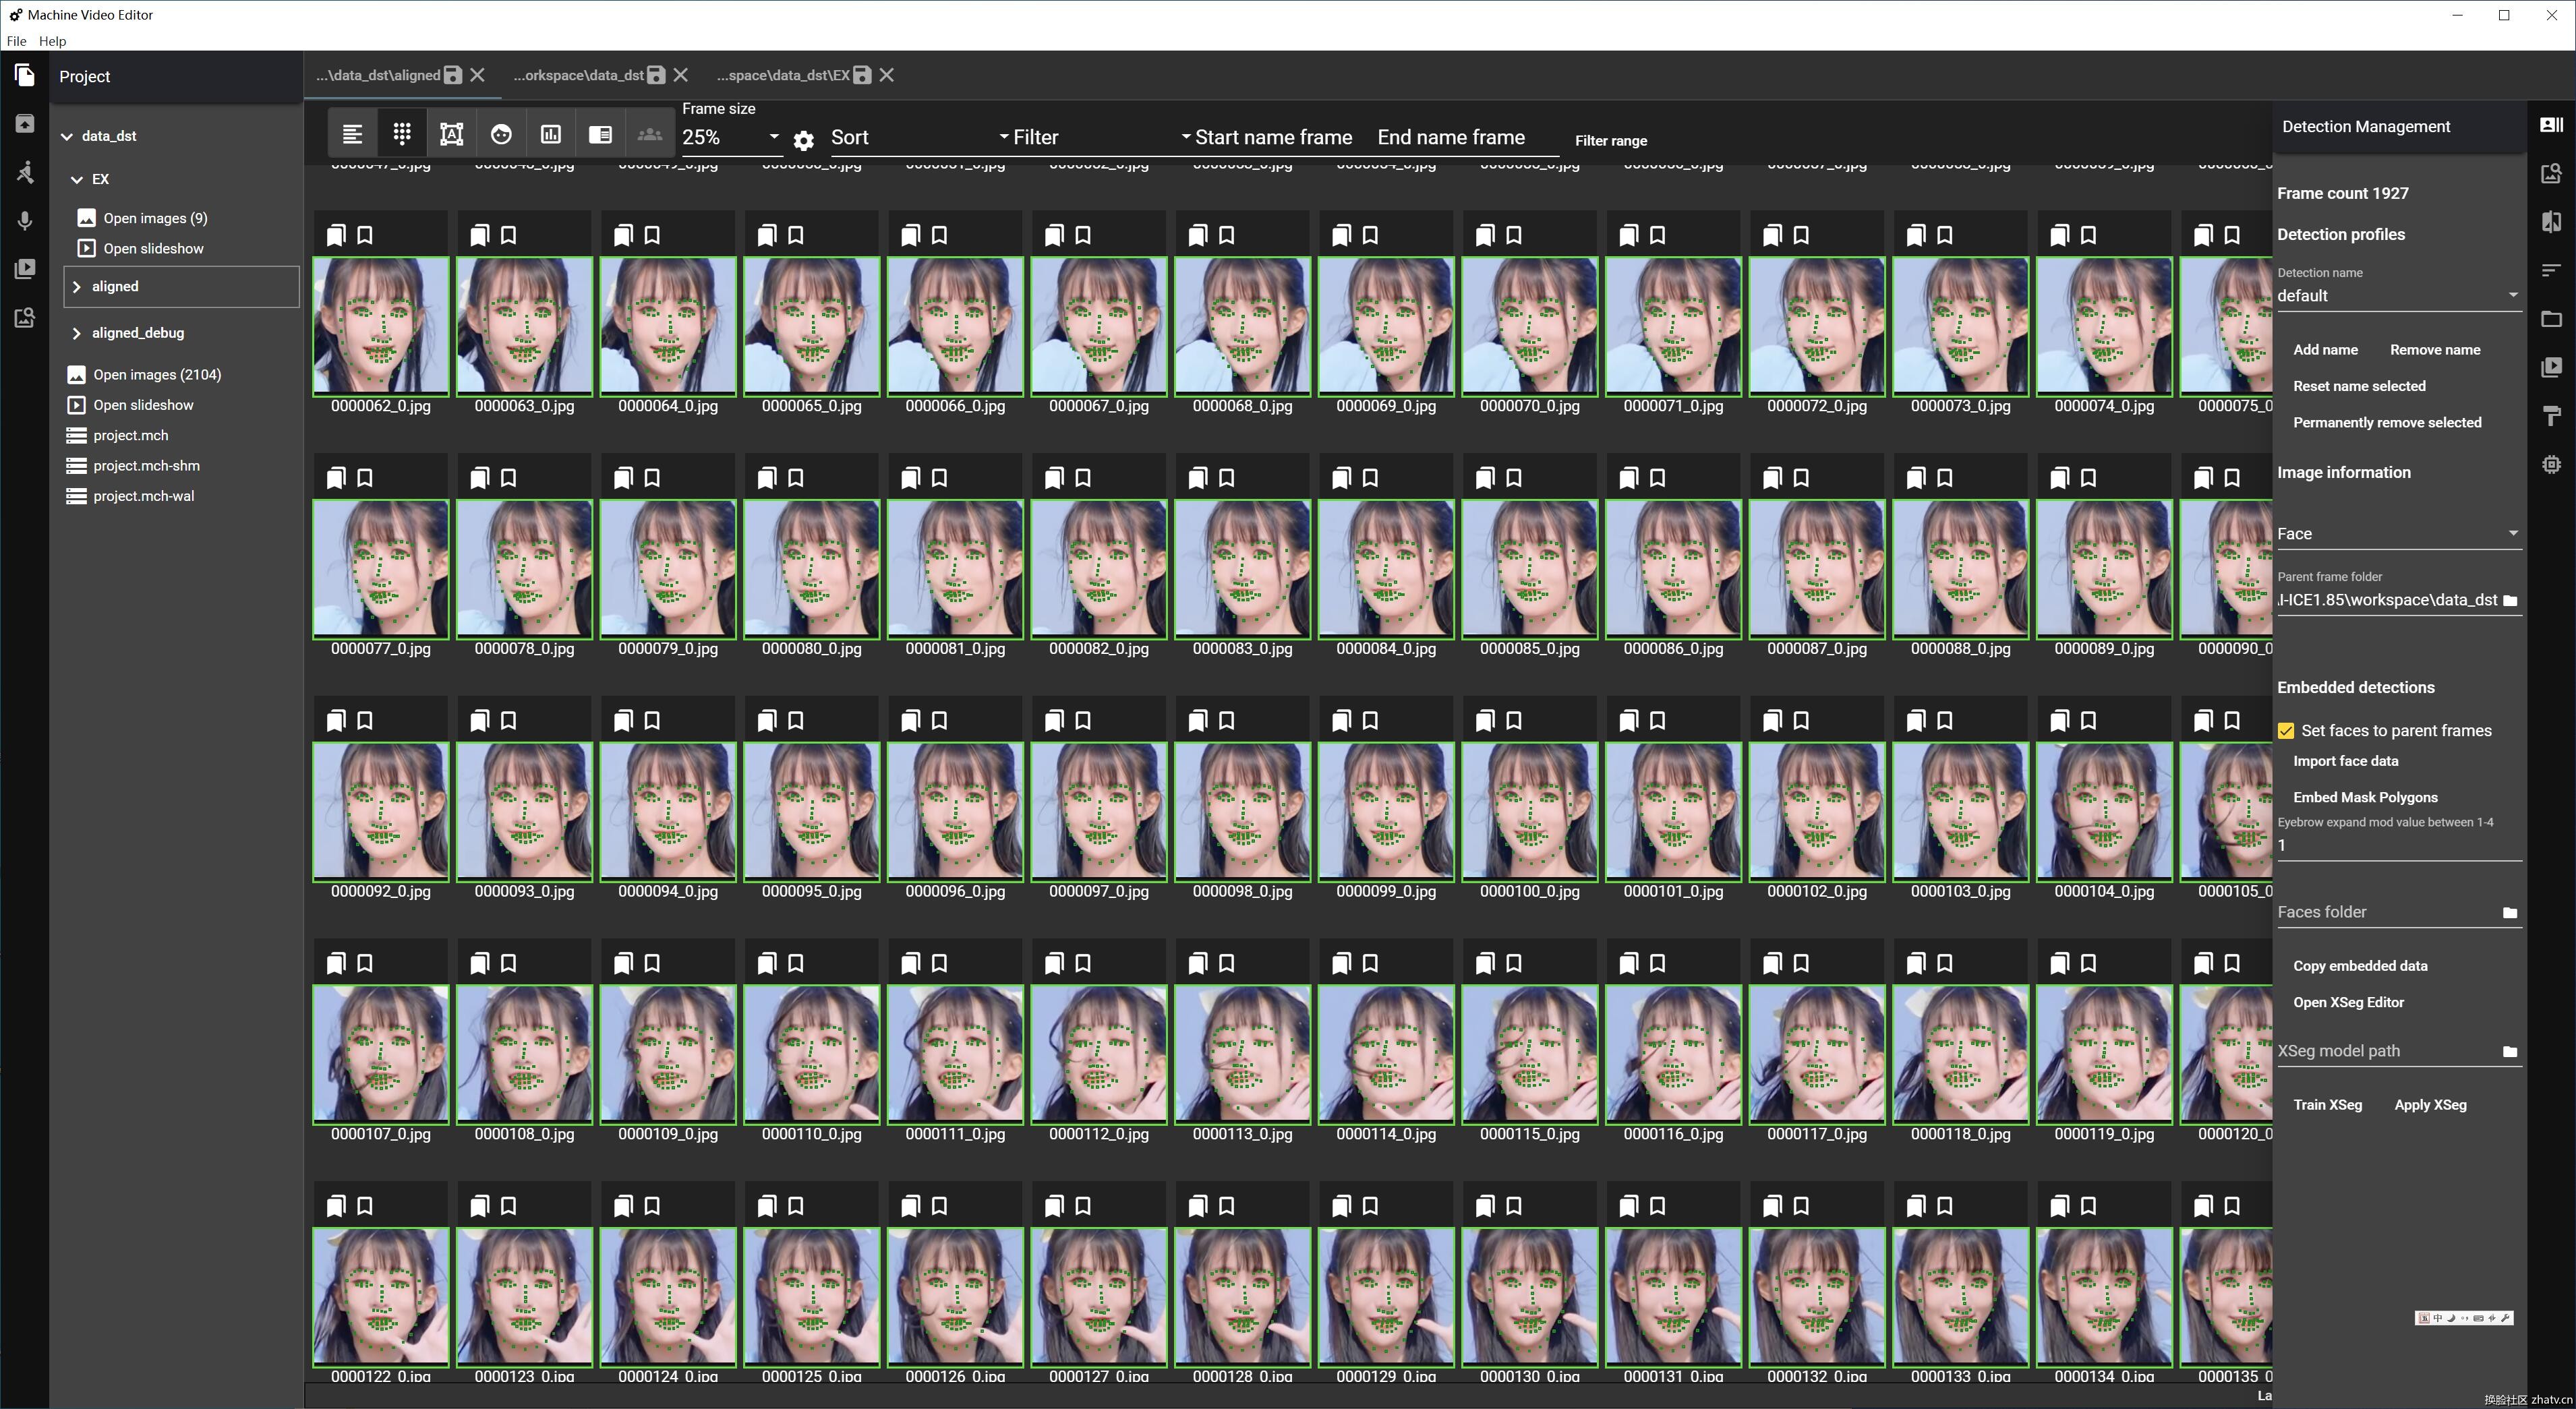Save the workspace\data_dst tab via disk icon
Screen dimensions: 2576x1409
coord(656,75)
